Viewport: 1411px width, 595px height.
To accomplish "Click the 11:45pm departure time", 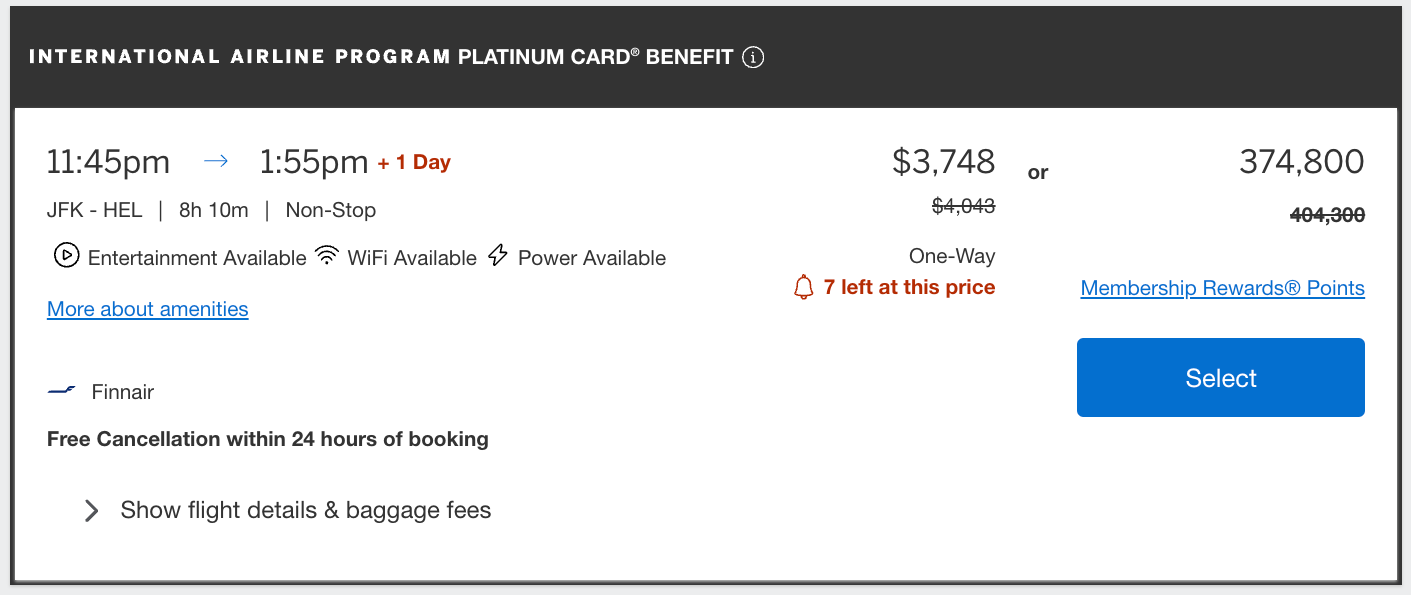I will (108, 161).
